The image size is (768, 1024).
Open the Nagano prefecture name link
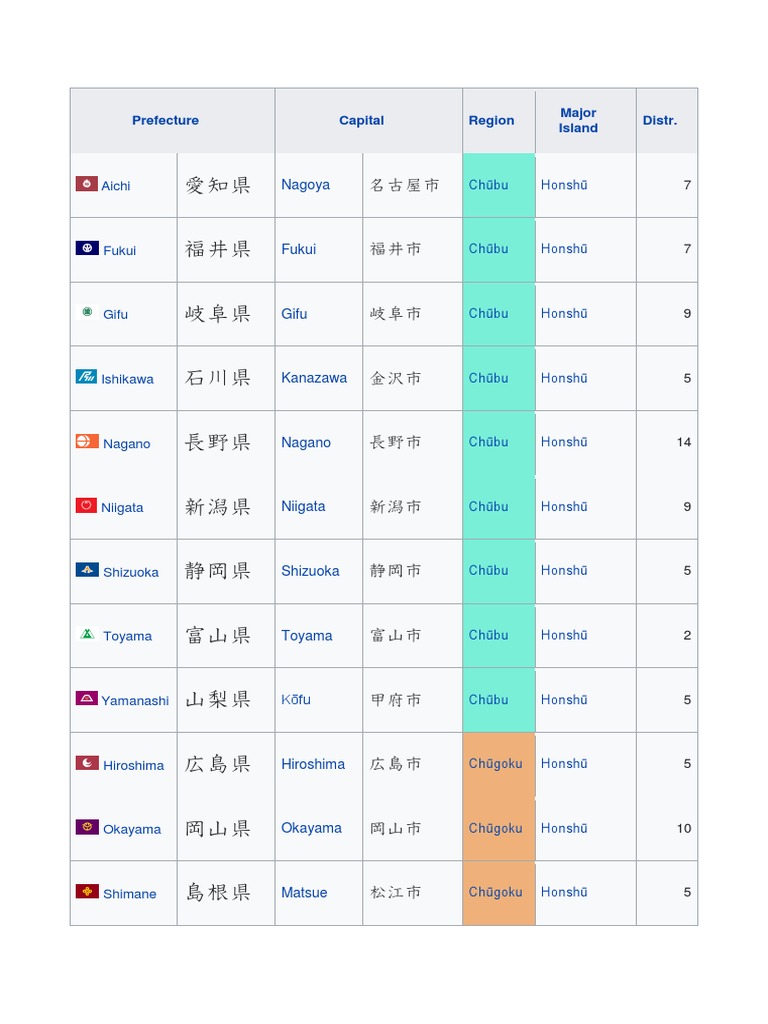127,443
